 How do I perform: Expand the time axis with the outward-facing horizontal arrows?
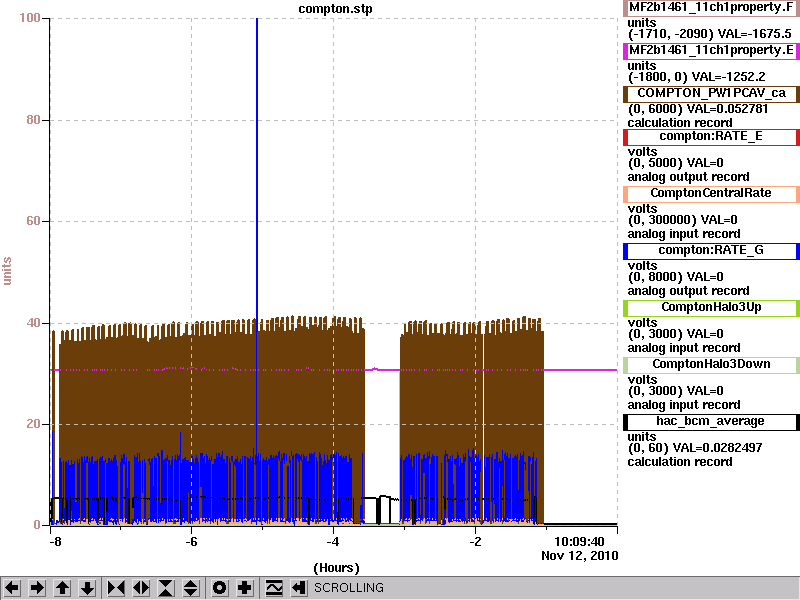pos(141,588)
